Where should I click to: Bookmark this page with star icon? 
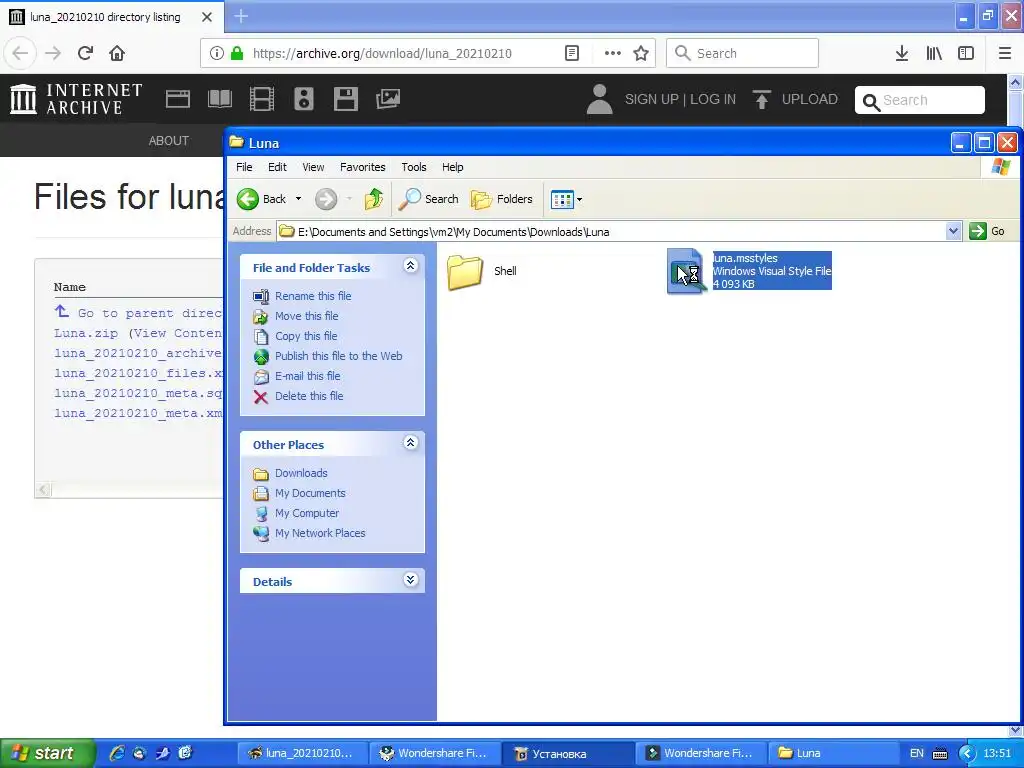point(641,53)
